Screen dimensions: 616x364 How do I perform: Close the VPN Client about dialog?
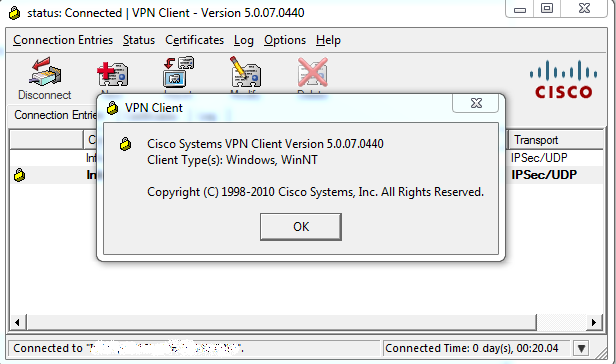tap(476, 103)
